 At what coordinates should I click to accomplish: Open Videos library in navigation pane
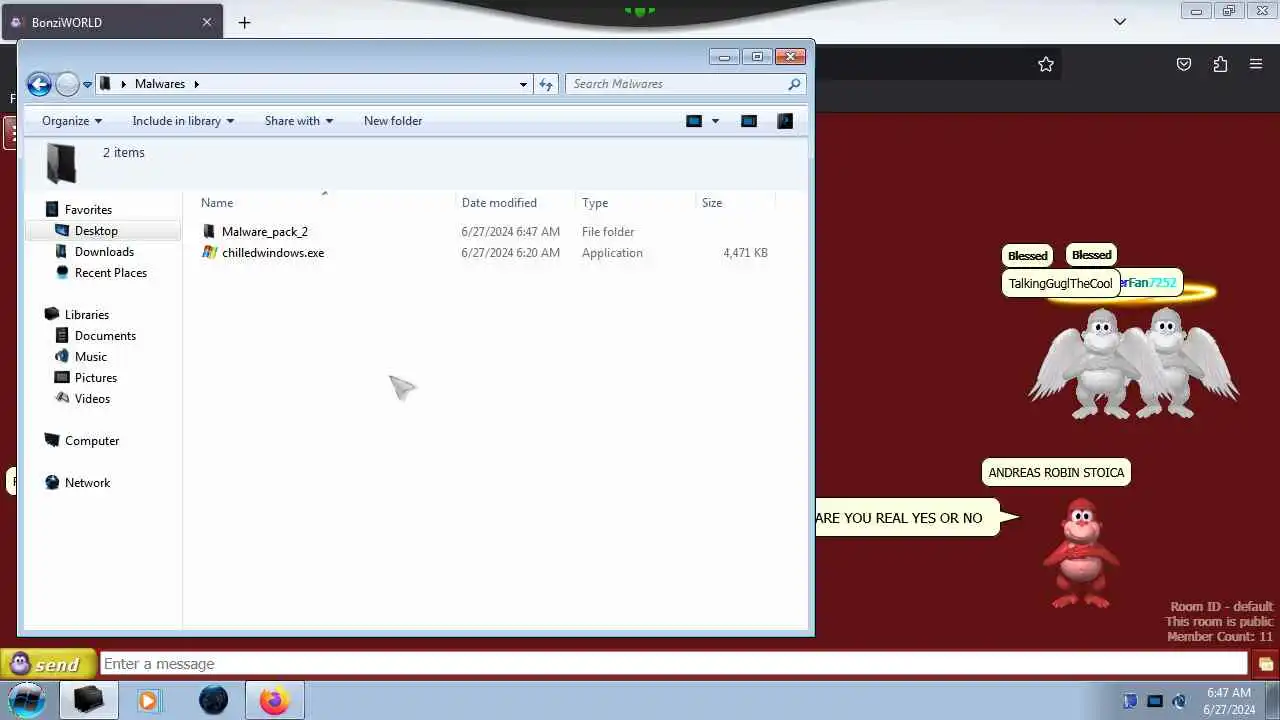[92, 399]
